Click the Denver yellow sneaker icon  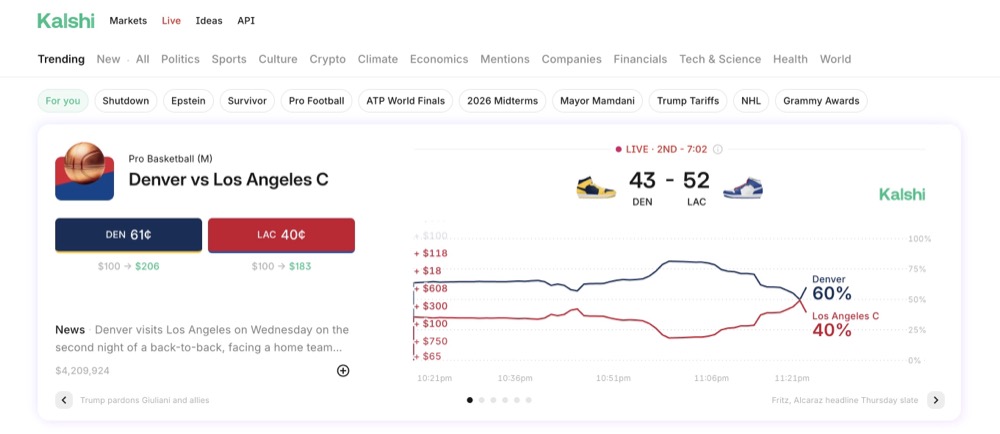pos(596,187)
